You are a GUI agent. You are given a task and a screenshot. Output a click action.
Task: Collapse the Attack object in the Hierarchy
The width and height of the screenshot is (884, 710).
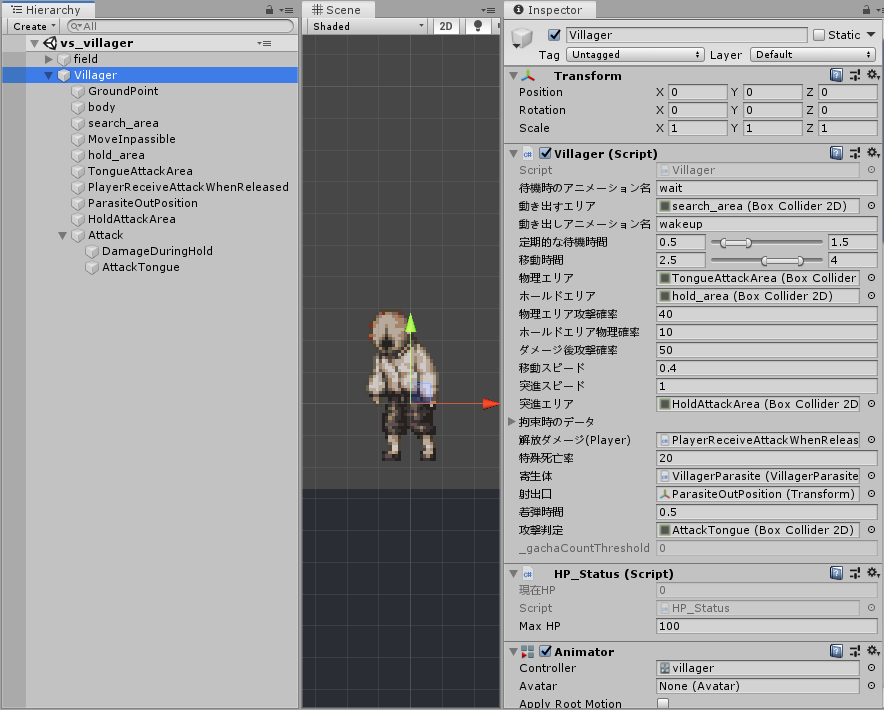tap(62, 235)
